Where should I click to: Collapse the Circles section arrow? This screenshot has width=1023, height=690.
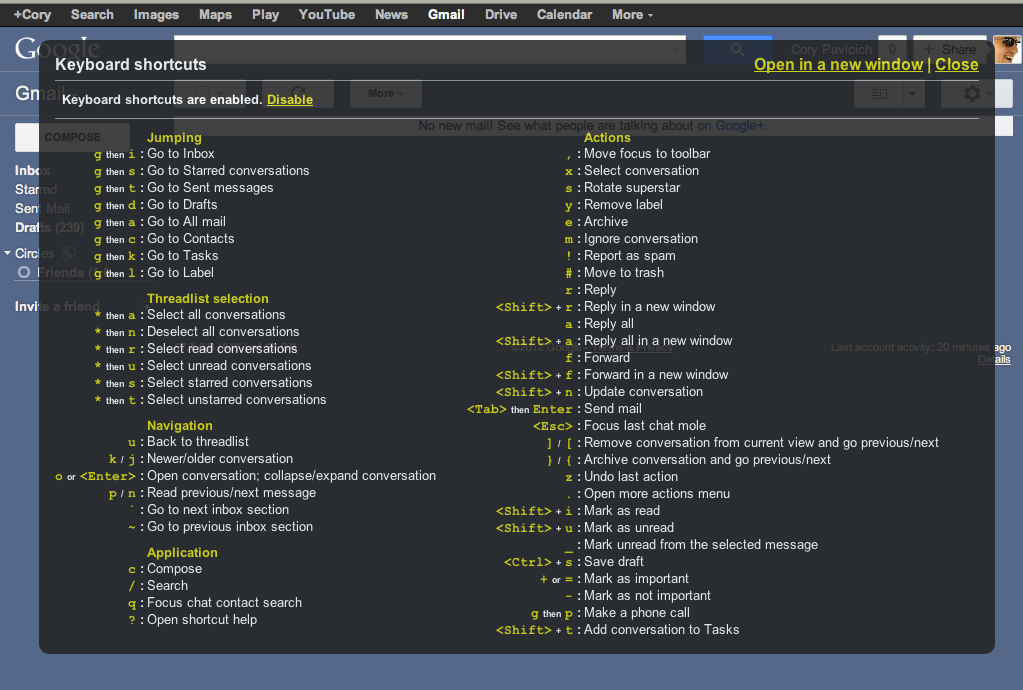[x=8, y=253]
